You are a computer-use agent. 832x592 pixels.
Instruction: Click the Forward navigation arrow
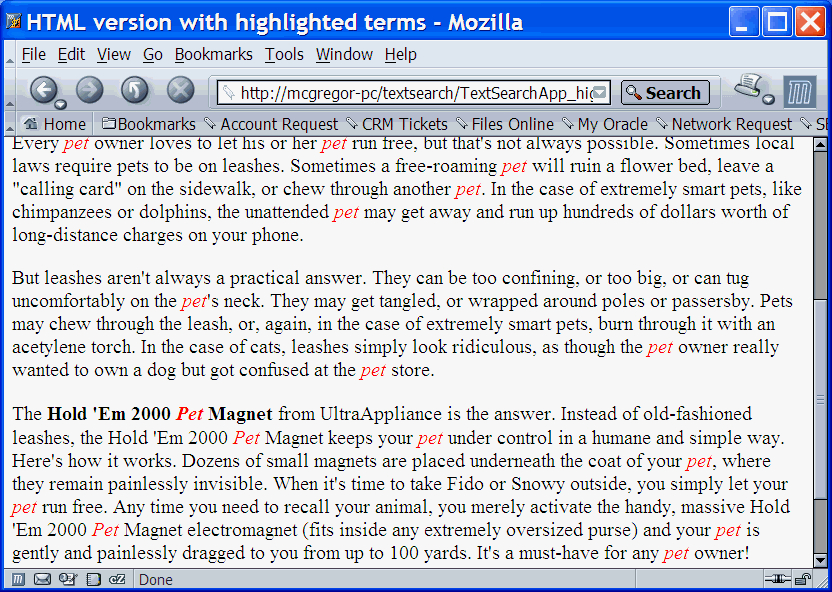pos(89,90)
